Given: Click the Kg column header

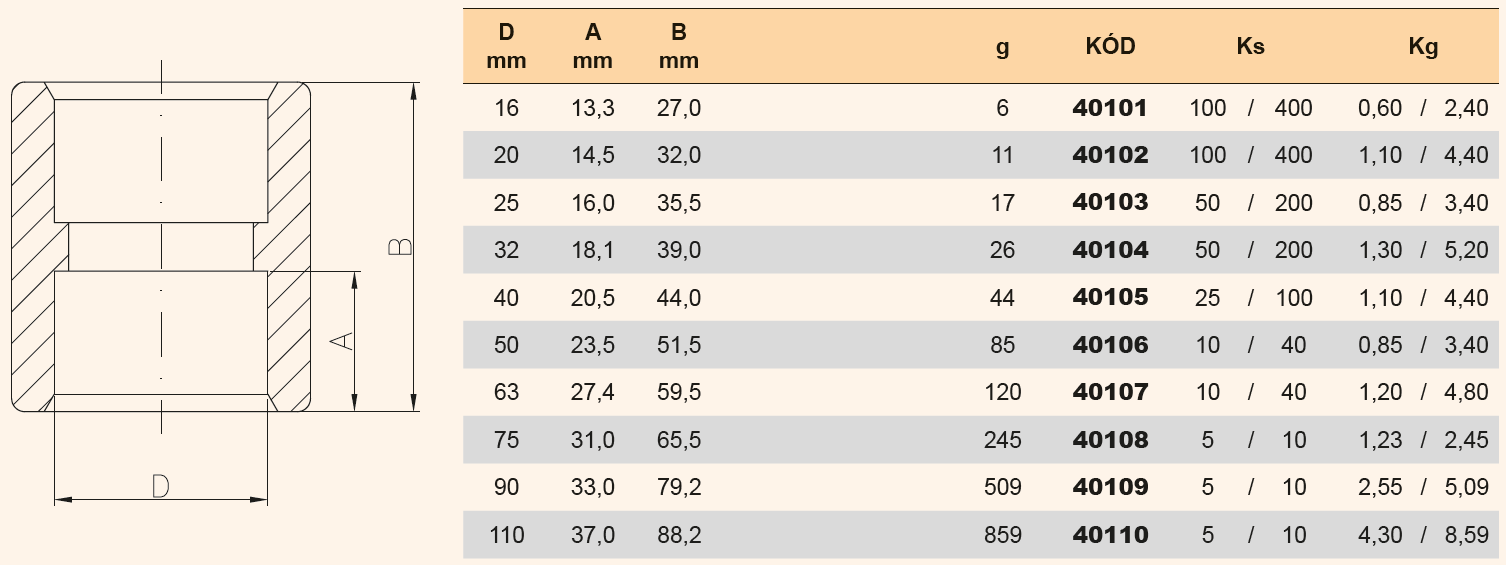Looking at the screenshot, I should 1423,47.
